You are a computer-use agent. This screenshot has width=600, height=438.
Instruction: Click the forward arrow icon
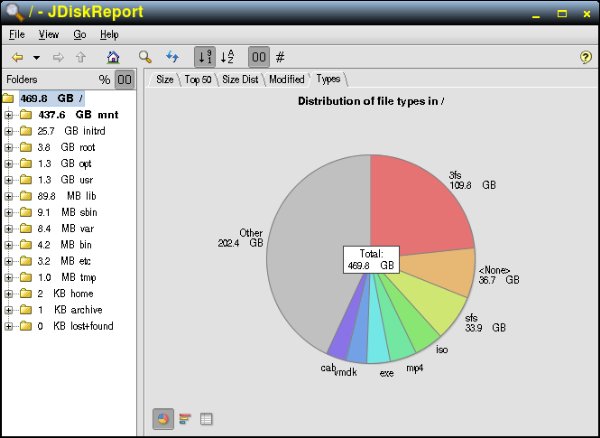(x=58, y=57)
